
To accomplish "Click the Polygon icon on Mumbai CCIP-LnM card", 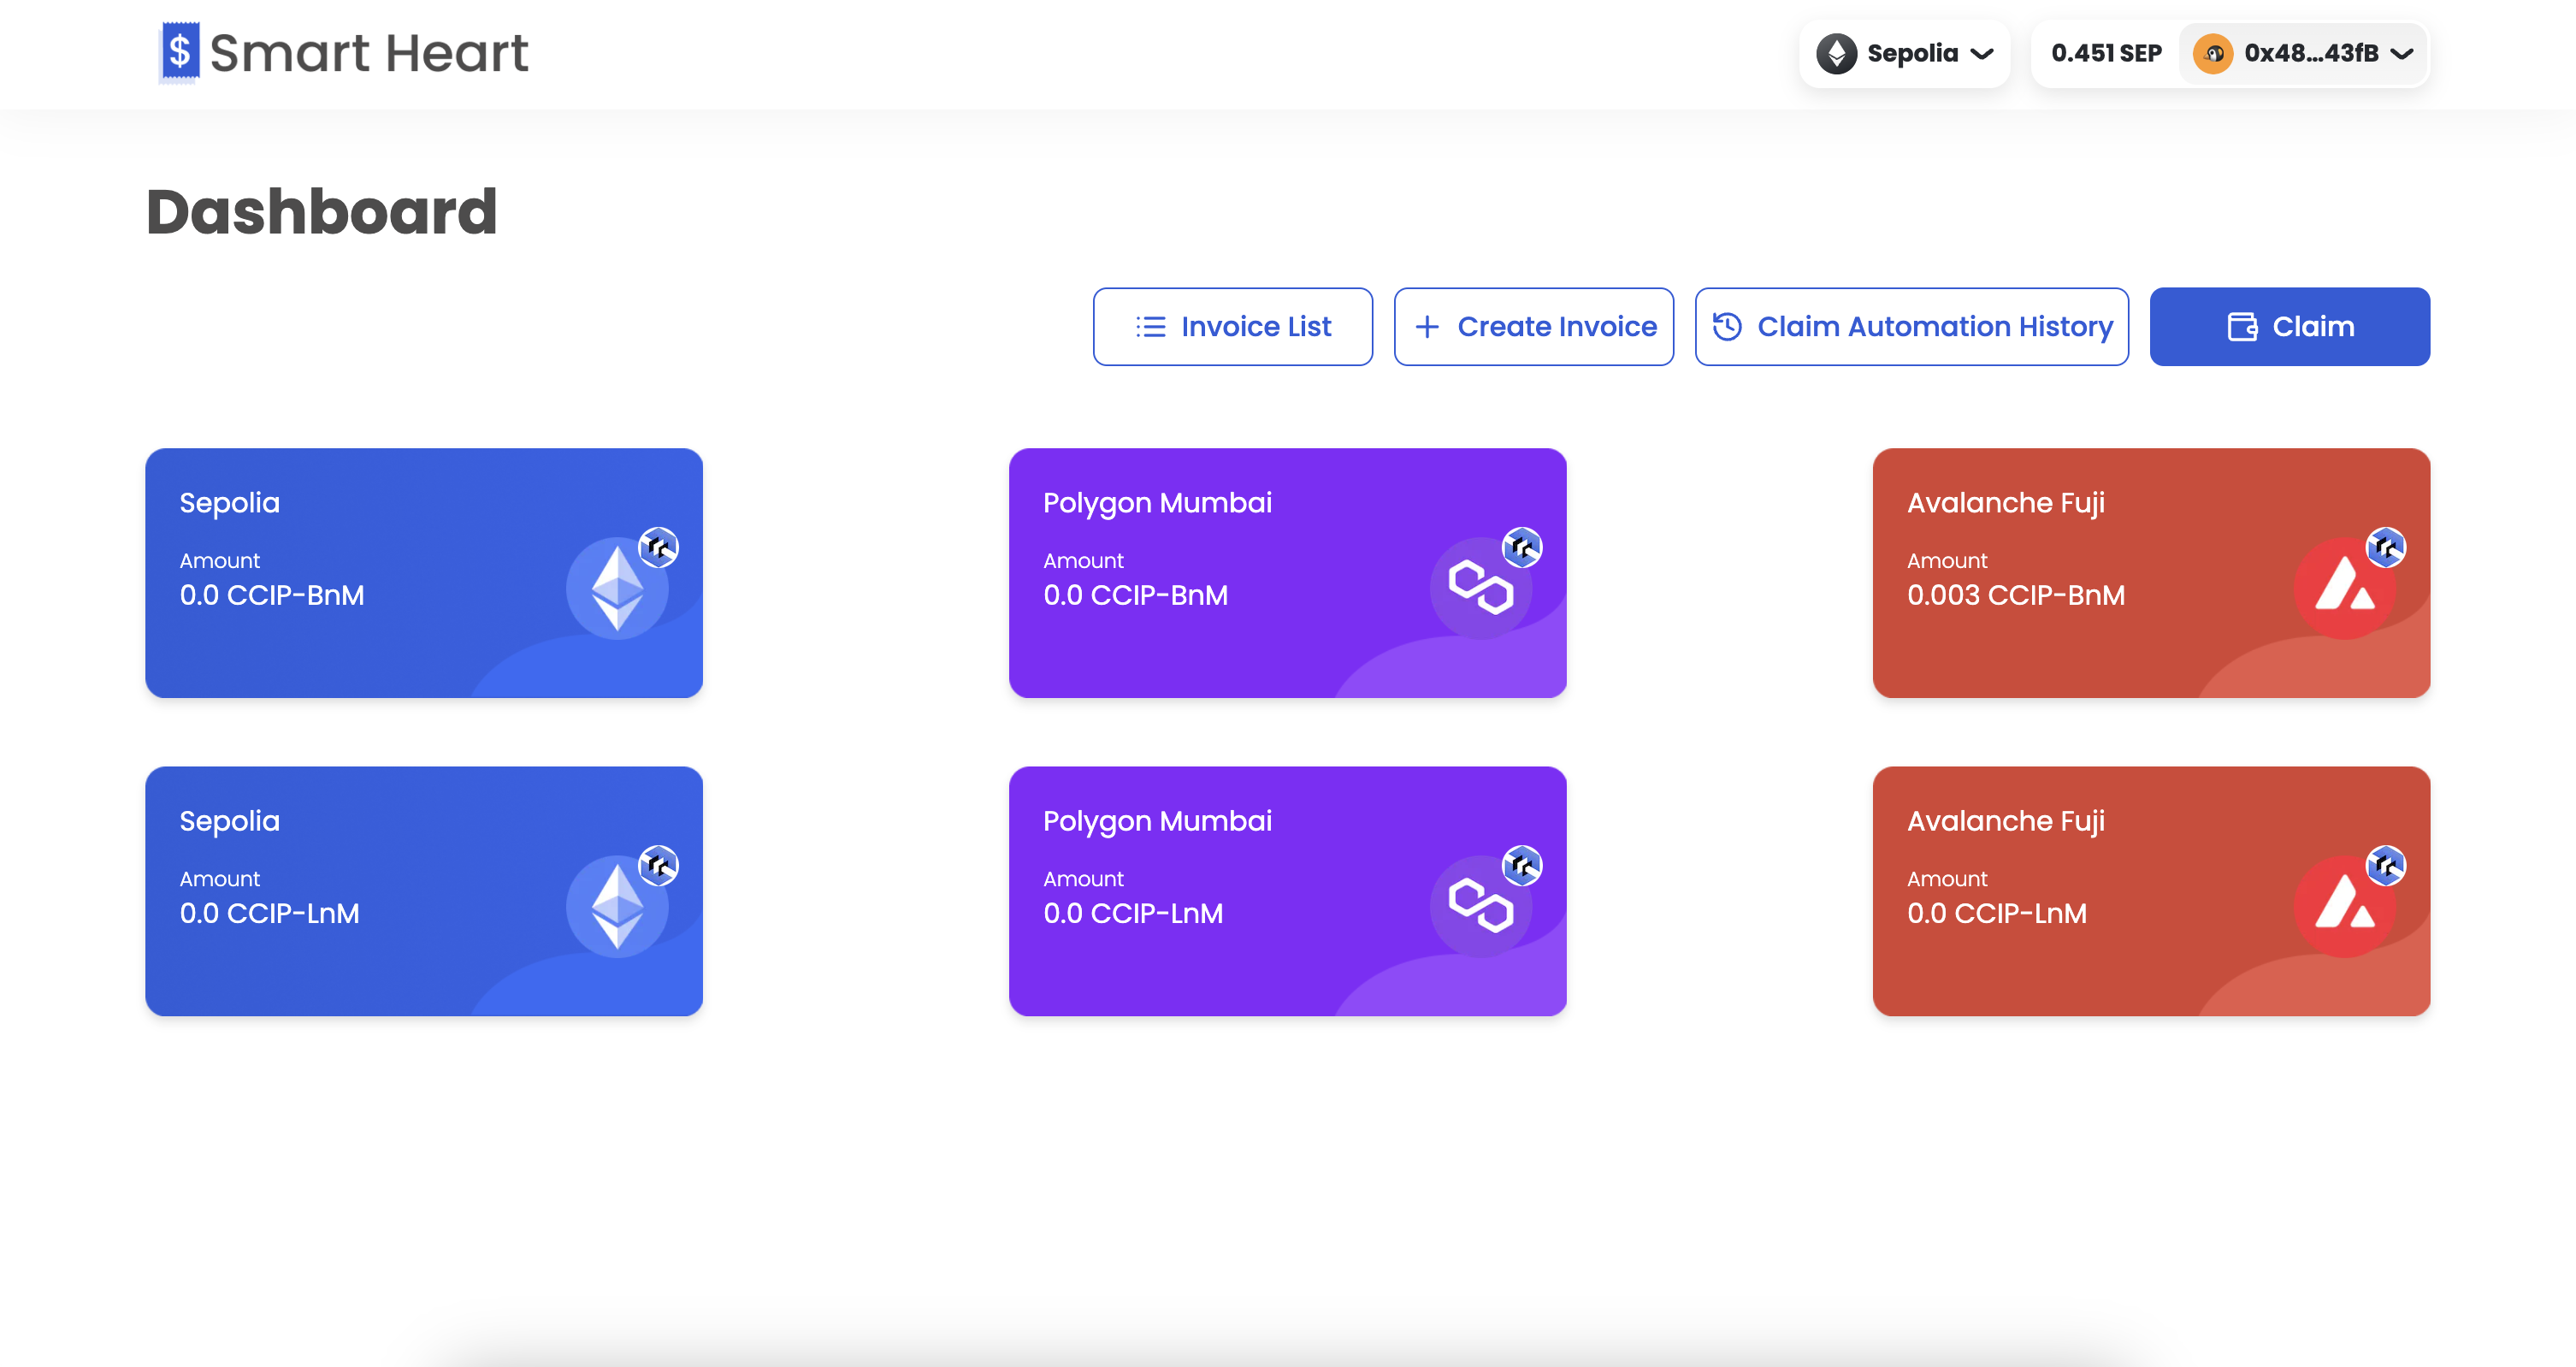I will click(1481, 907).
